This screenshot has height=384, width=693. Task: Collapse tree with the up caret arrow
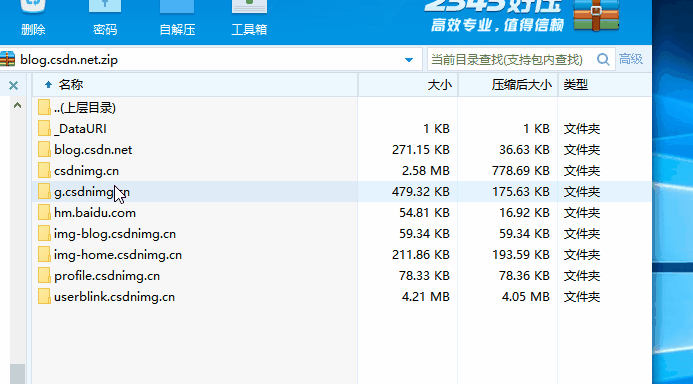[17, 105]
